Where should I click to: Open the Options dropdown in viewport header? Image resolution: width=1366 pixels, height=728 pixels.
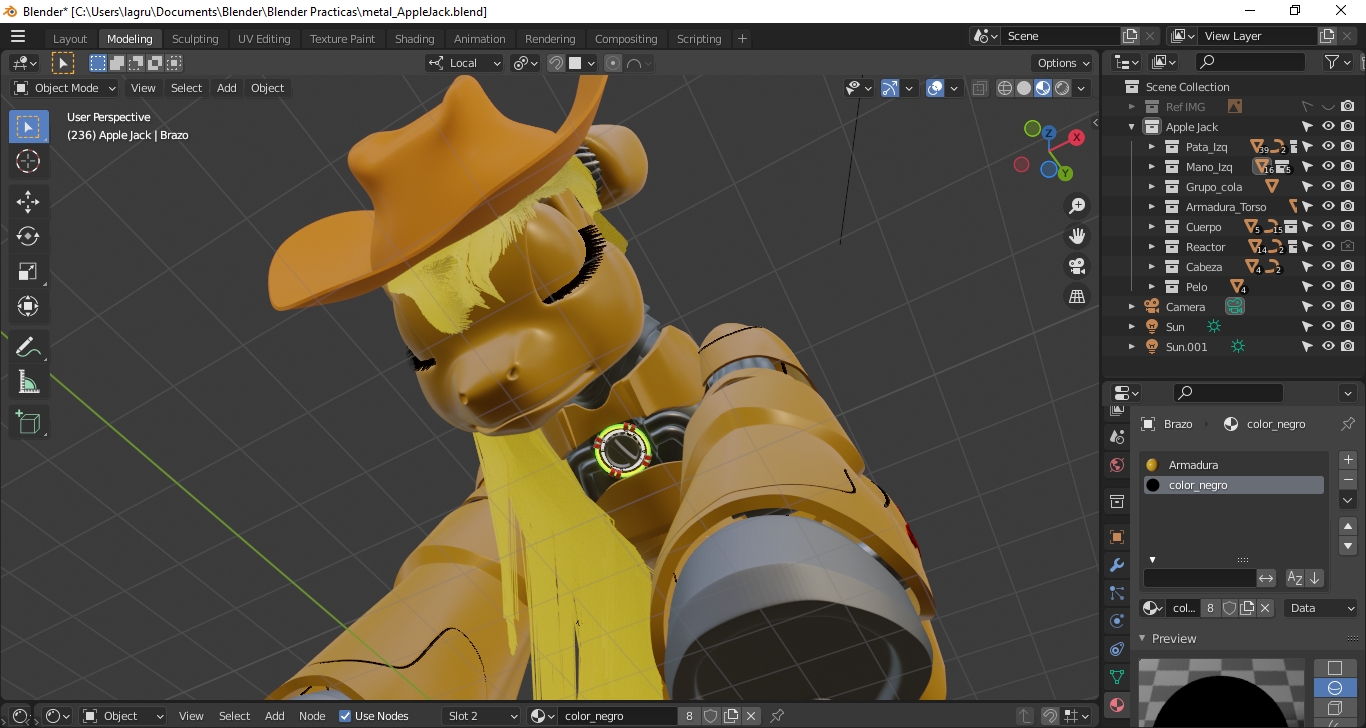point(1064,63)
